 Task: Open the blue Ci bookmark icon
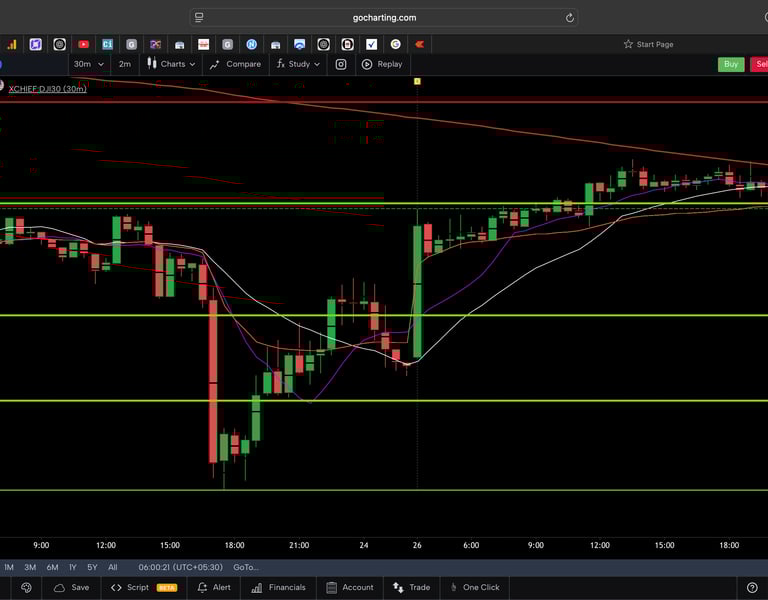click(x=107, y=45)
